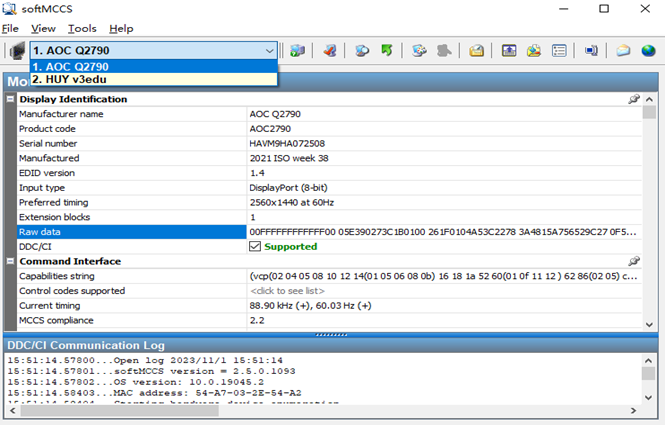Click the dotted splitter above the log panel
Image resolution: width=665 pixels, height=425 pixels.
pyautogui.click(x=331, y=335)
